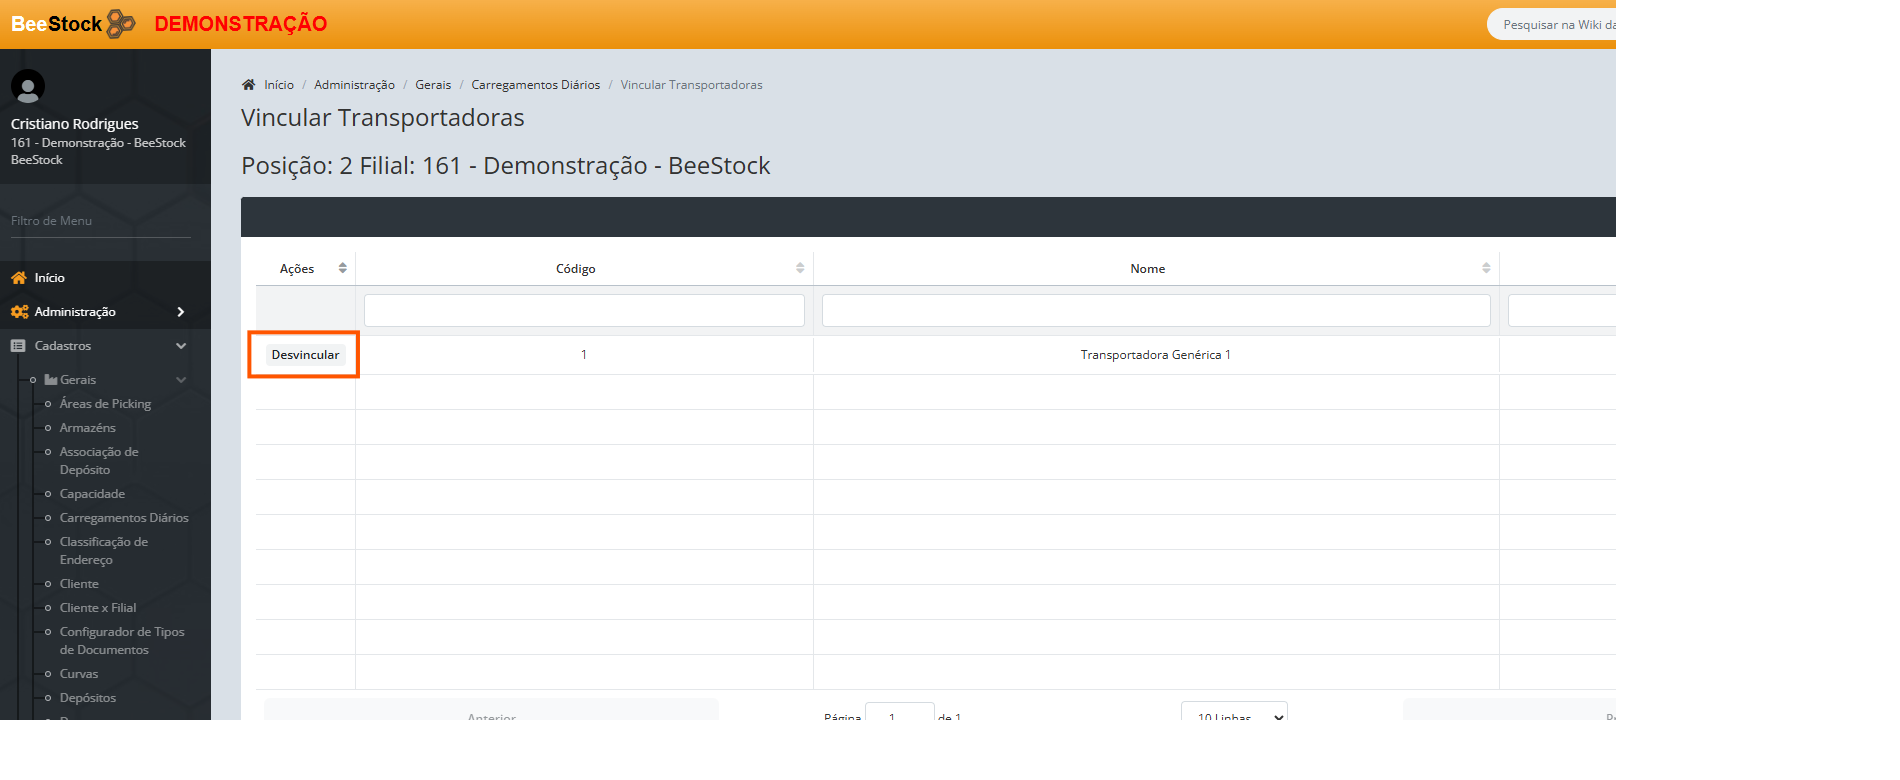Sort table by Código column
This screenshot has width=1900, height=780.
(x=799, y=268)
